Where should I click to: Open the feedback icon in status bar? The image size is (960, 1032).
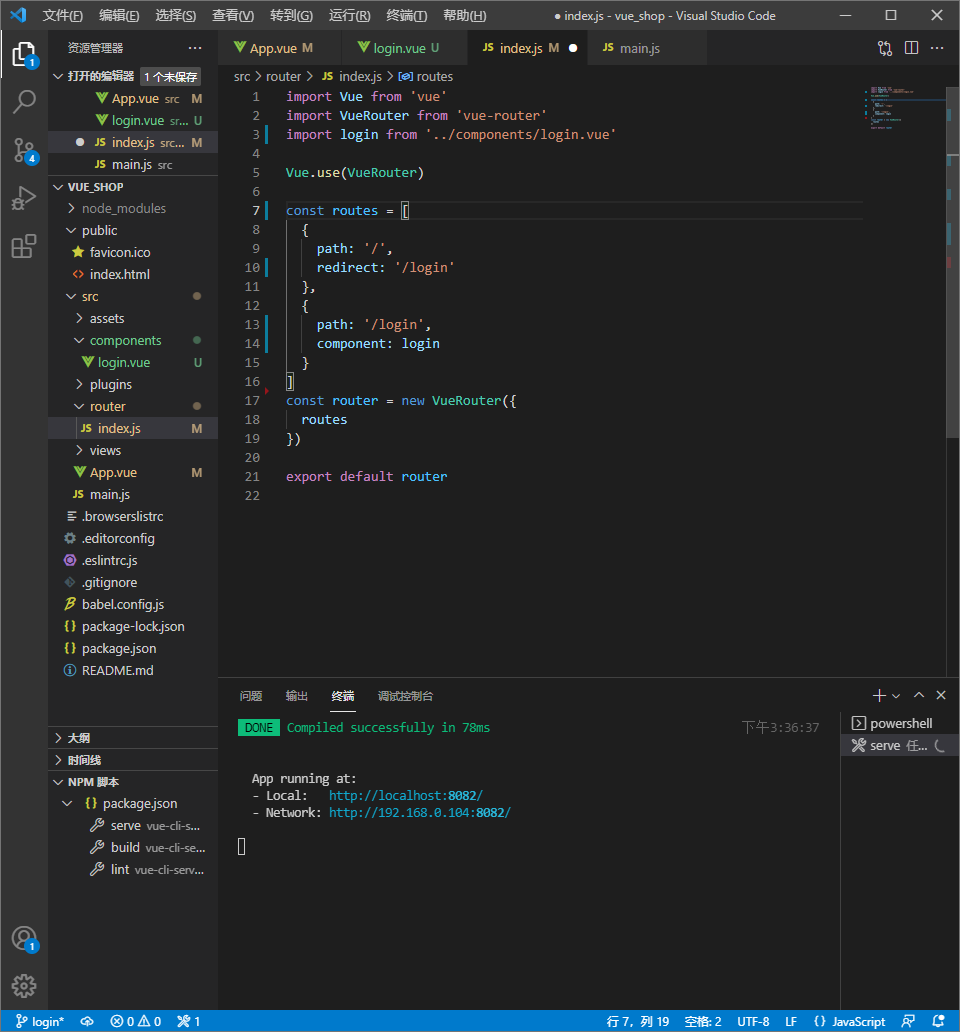pos(909,1021)
